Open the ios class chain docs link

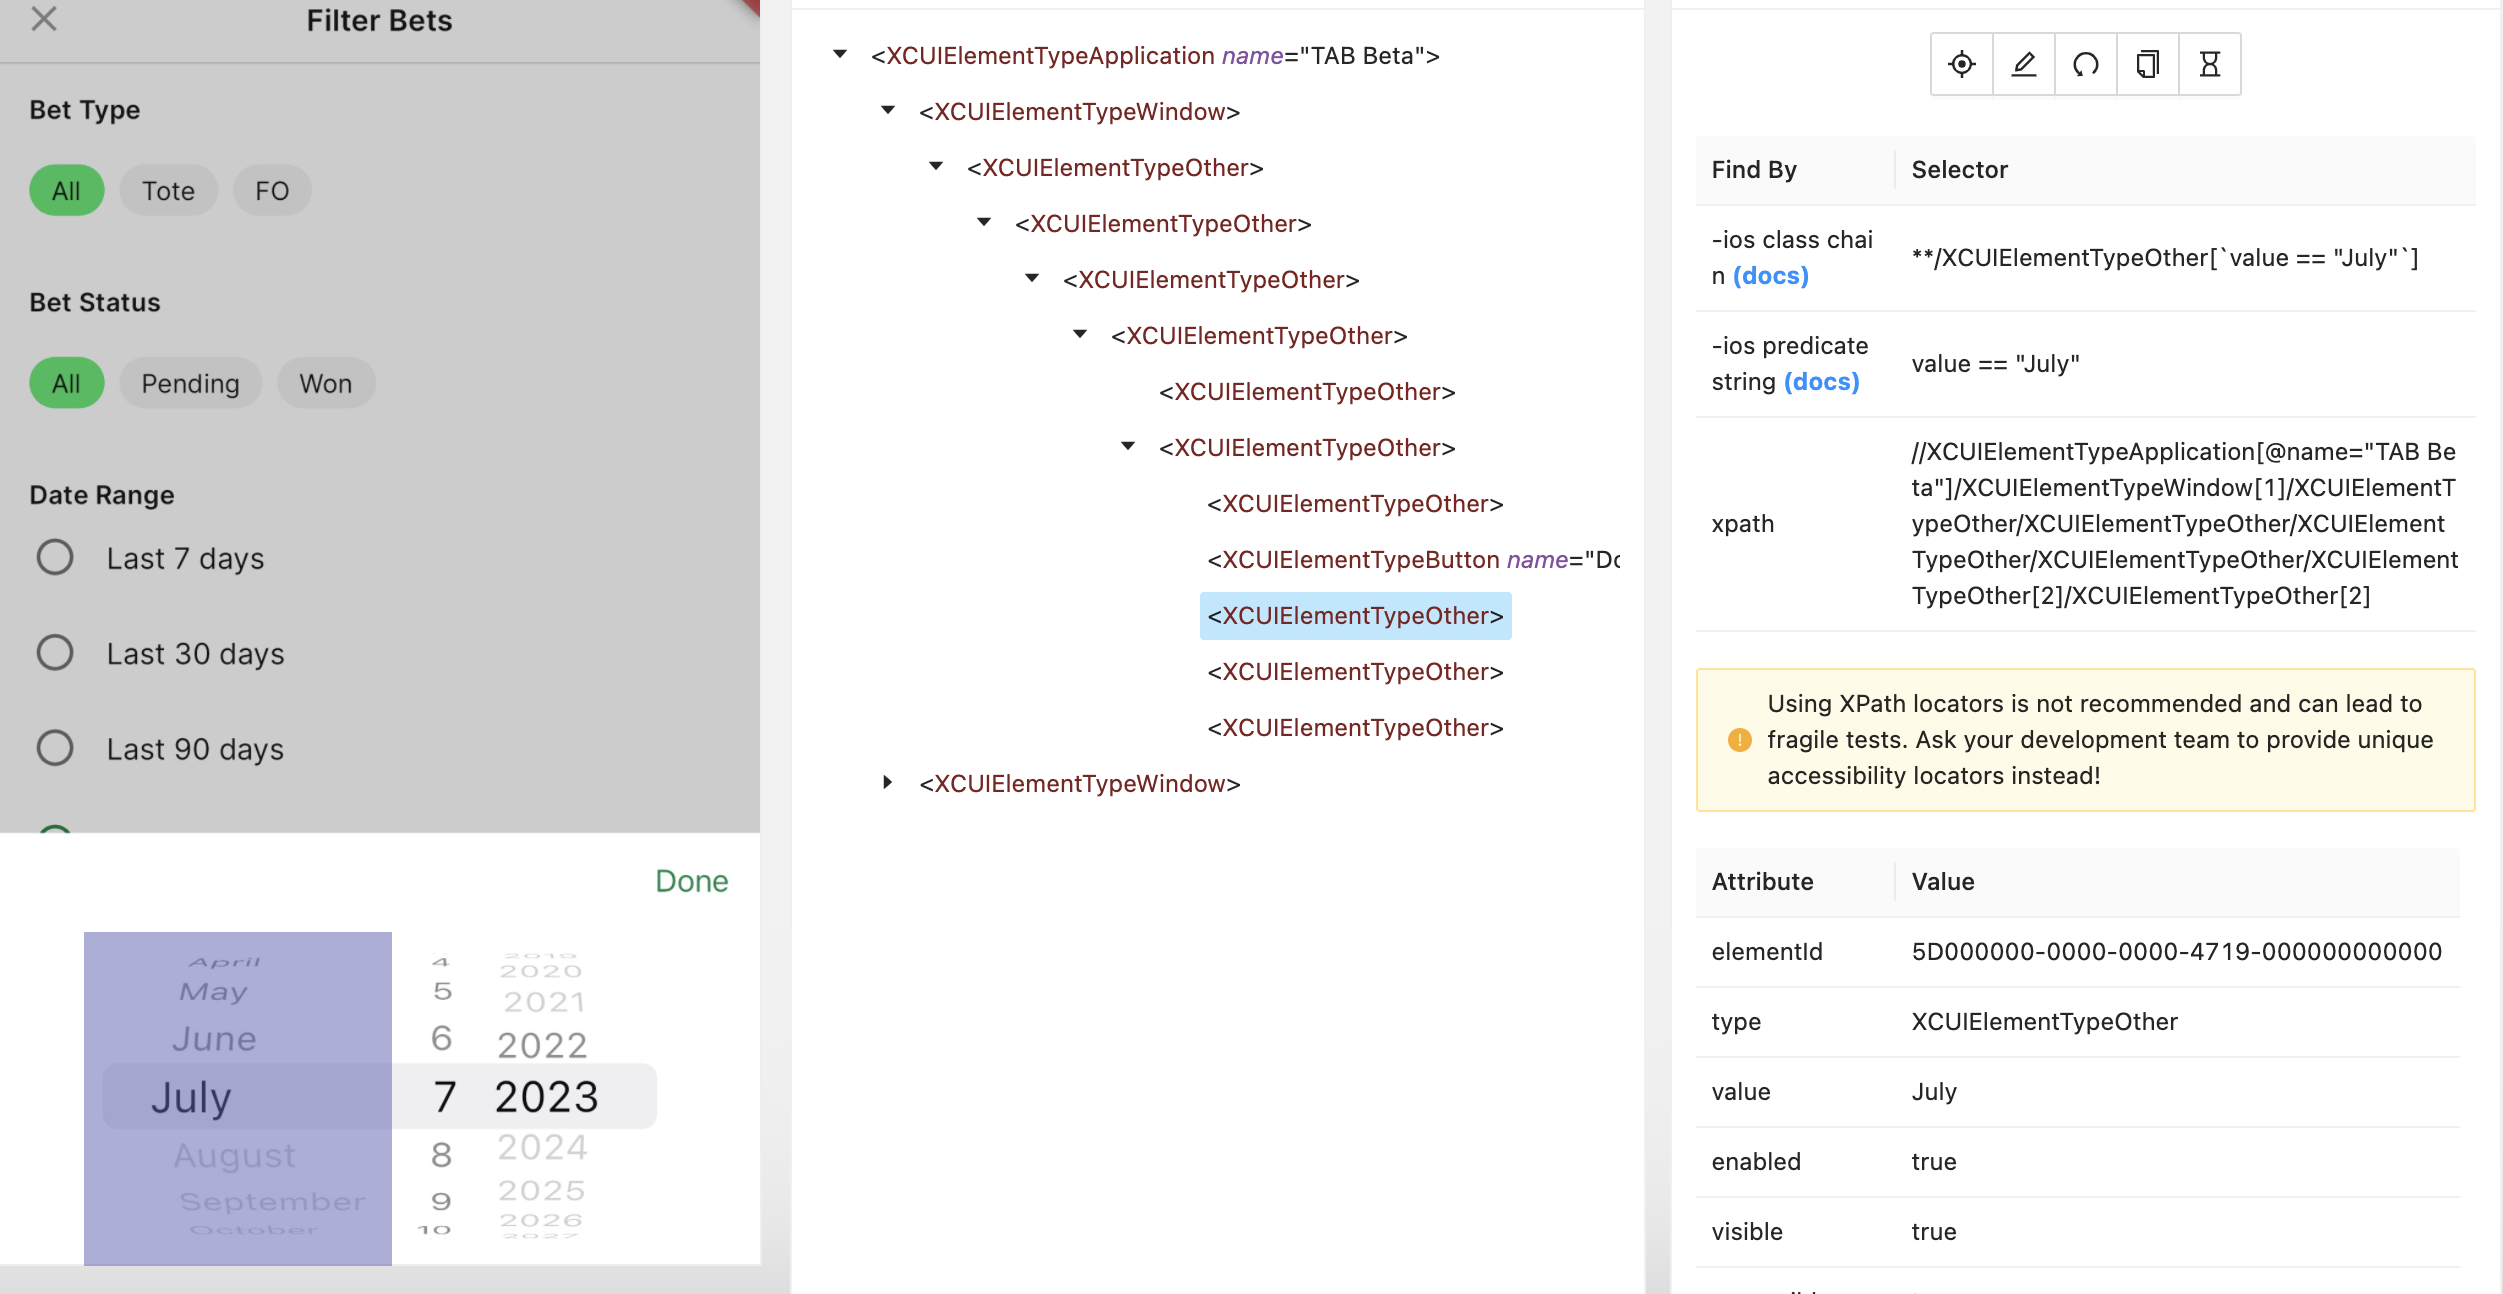click(1770, 276)
